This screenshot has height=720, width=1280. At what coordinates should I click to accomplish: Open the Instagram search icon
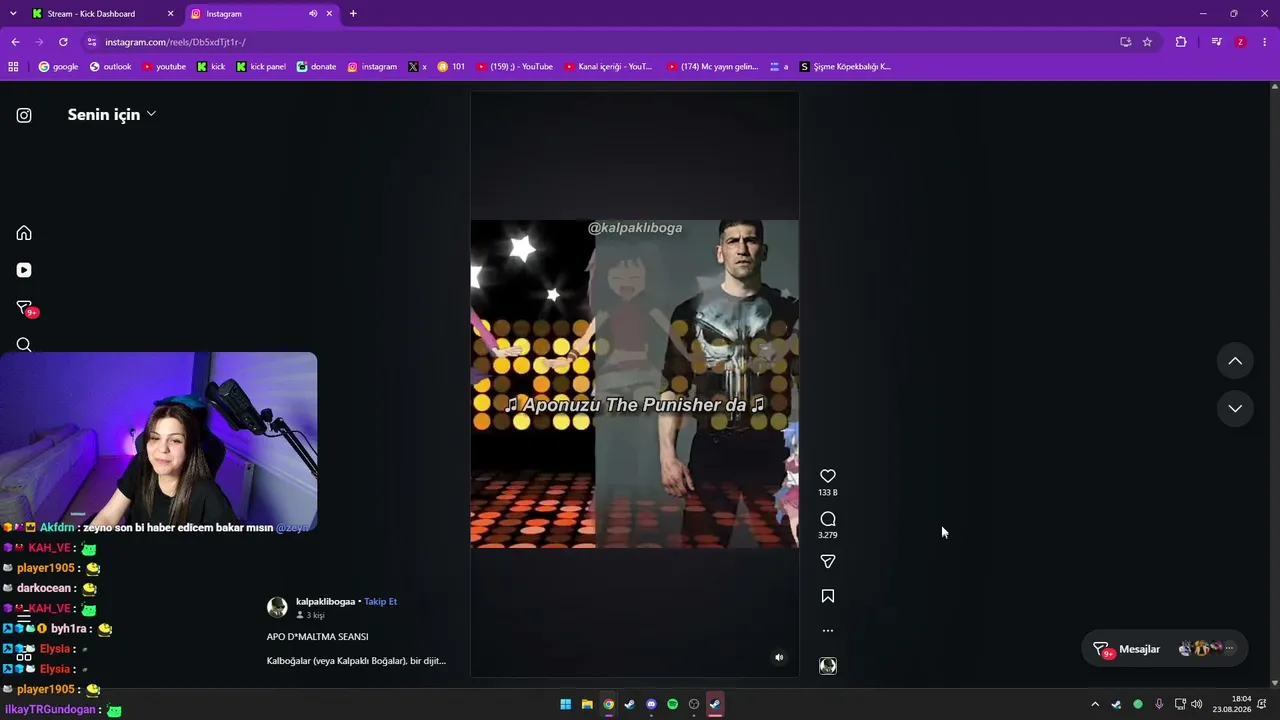pos(24,345)
